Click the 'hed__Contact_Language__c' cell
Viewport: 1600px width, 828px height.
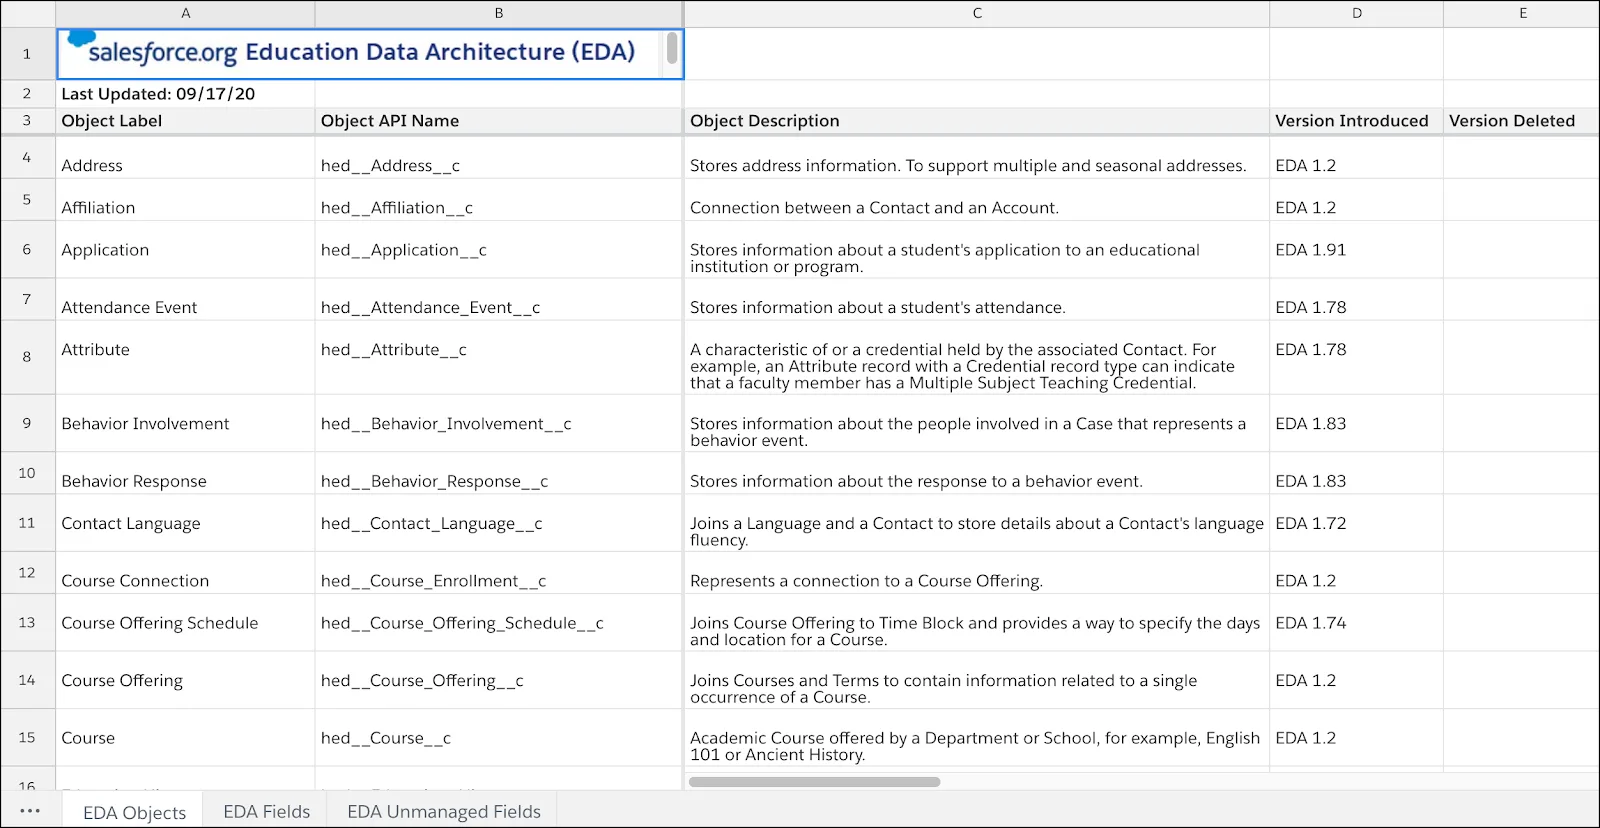[x=499, y=523]
